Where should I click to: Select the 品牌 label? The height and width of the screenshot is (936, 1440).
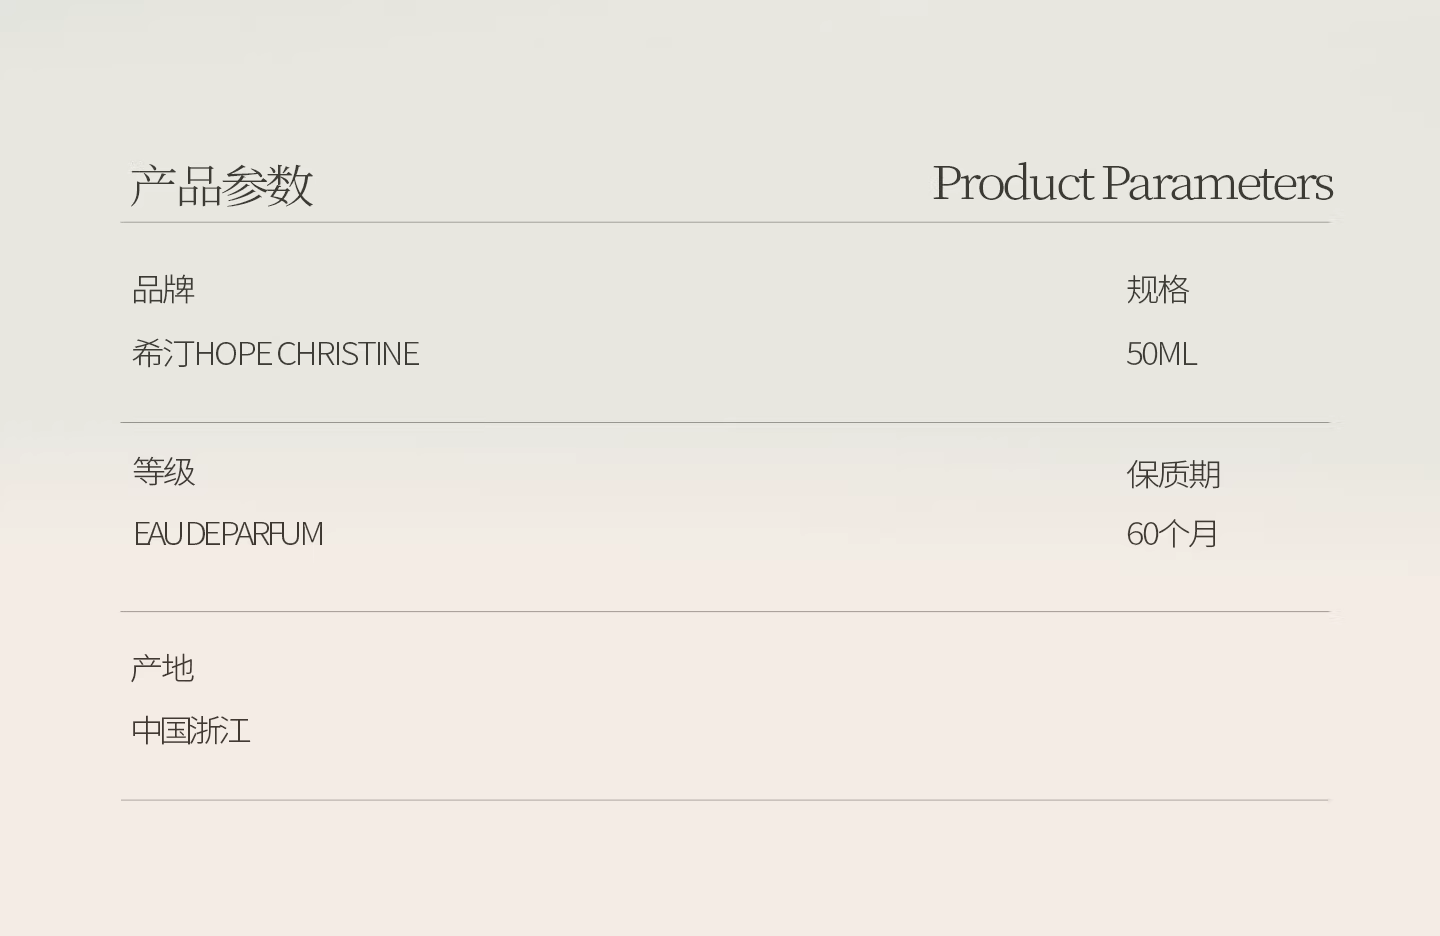click(x=163, y=290)
